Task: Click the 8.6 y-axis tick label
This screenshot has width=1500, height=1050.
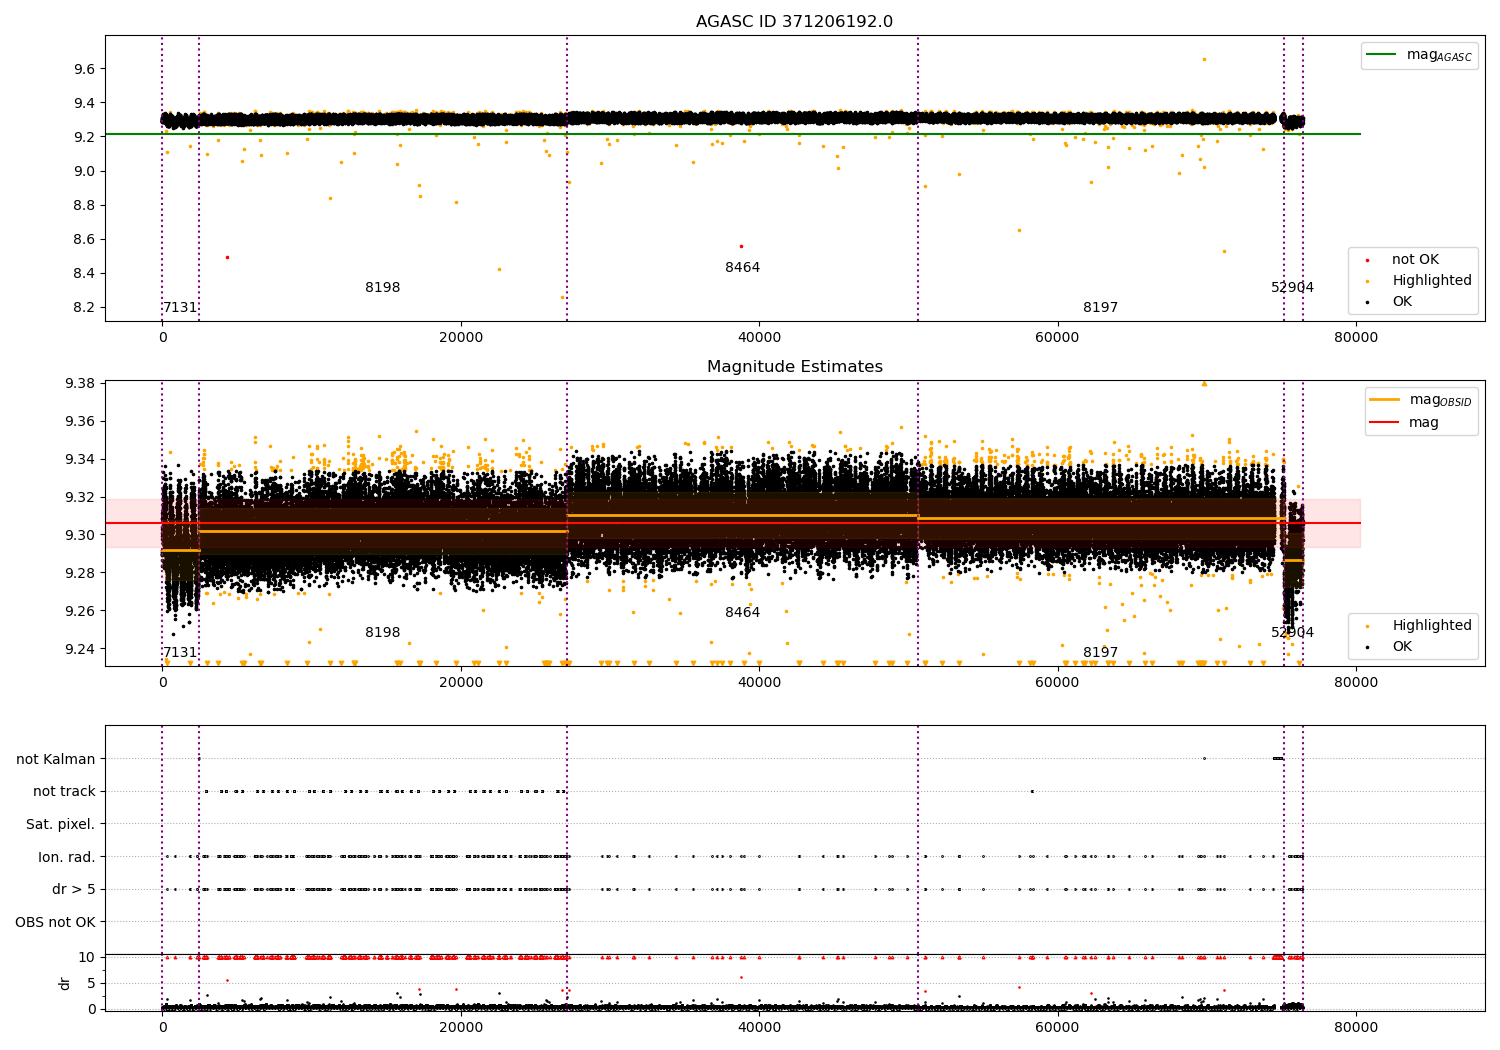Action: [84, 239]
